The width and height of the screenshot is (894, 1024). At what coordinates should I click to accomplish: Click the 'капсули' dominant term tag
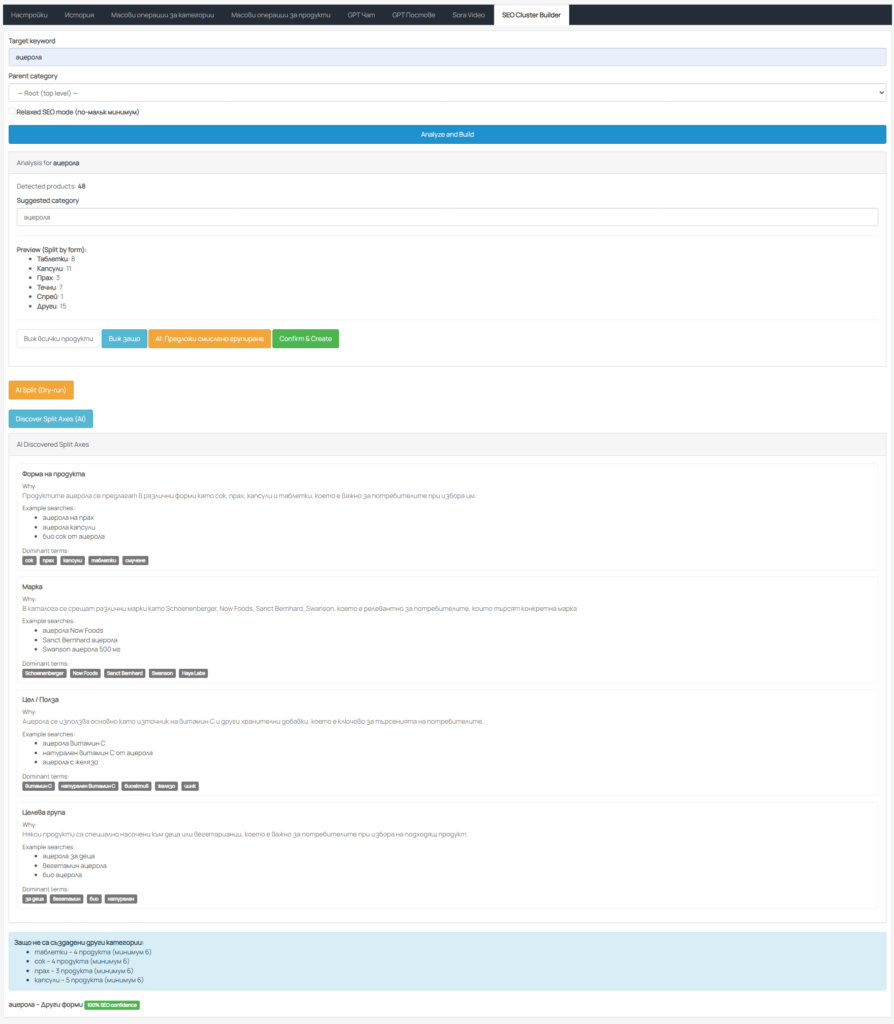(x=72, y=560)
